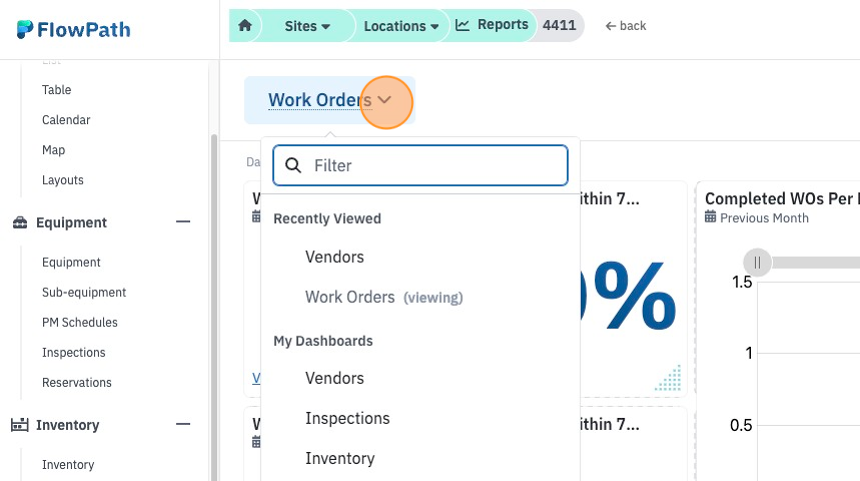Screen dimensions: 860x481
Task: Click the sidebar vertical scrollbar
Action: pyautogui.click(x=214, y=307)
